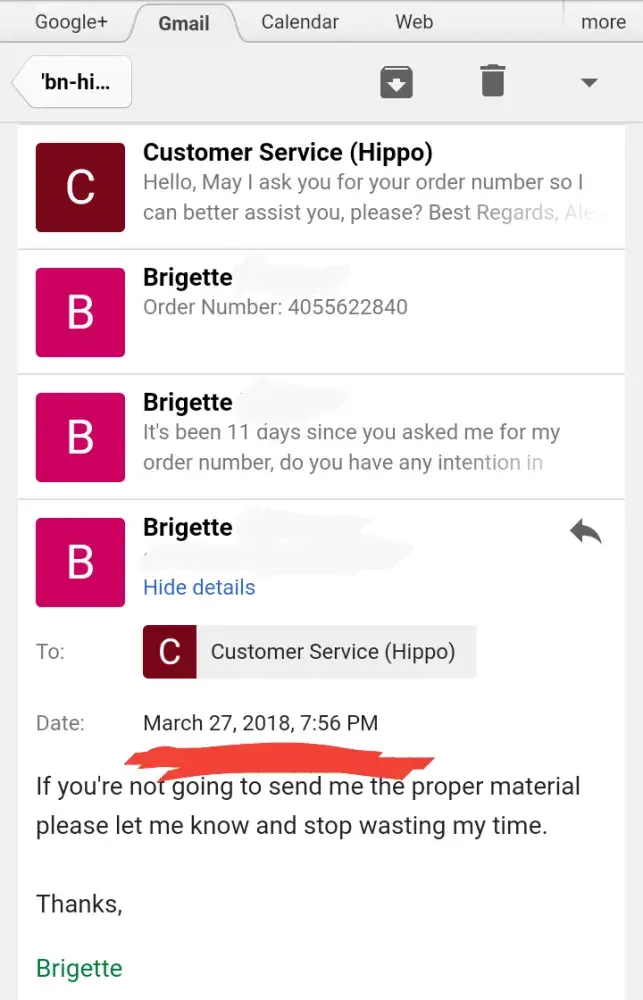Select the Gmail tab

[x=185, y=23]
